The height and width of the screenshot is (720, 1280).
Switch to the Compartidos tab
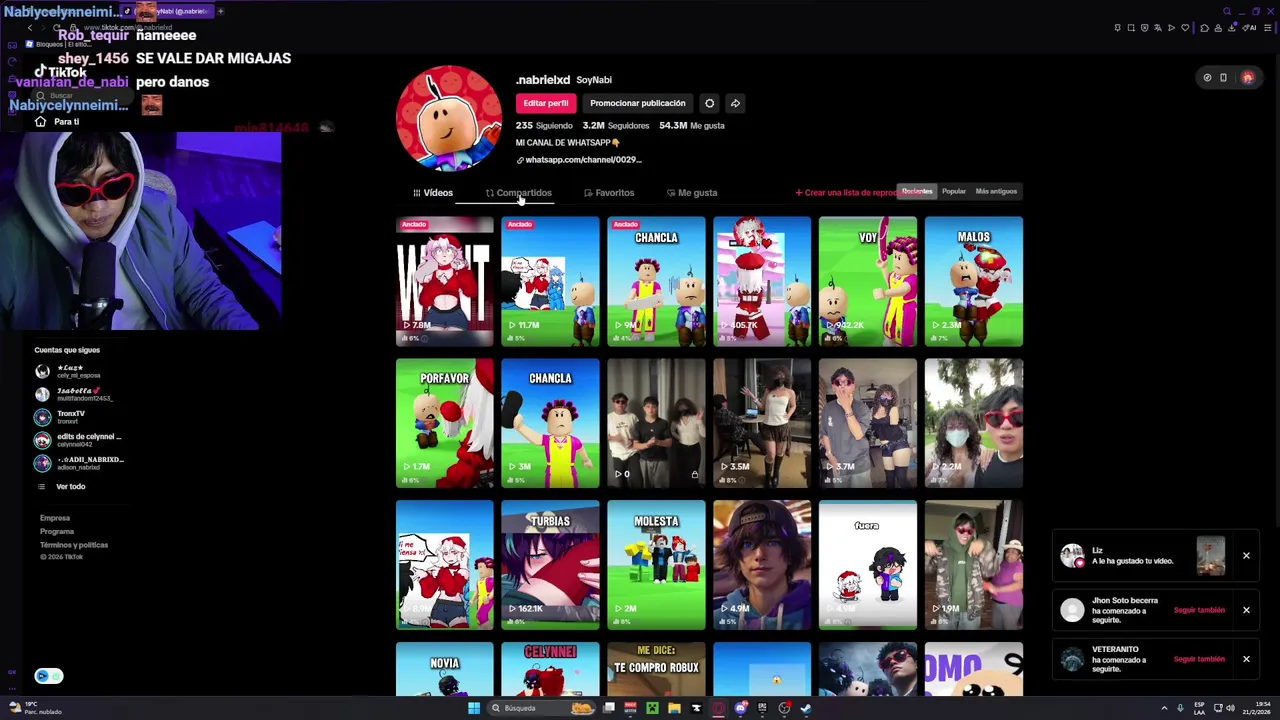(519, 193)
